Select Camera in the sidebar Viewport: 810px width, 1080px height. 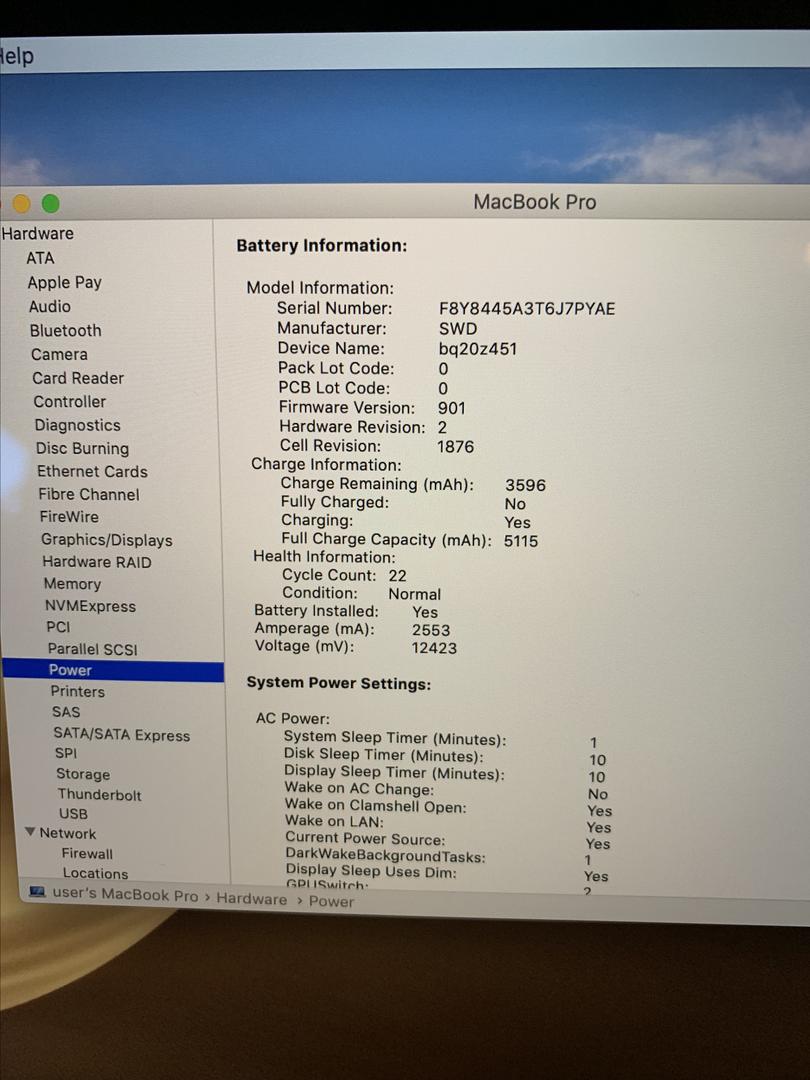point(59,354)
